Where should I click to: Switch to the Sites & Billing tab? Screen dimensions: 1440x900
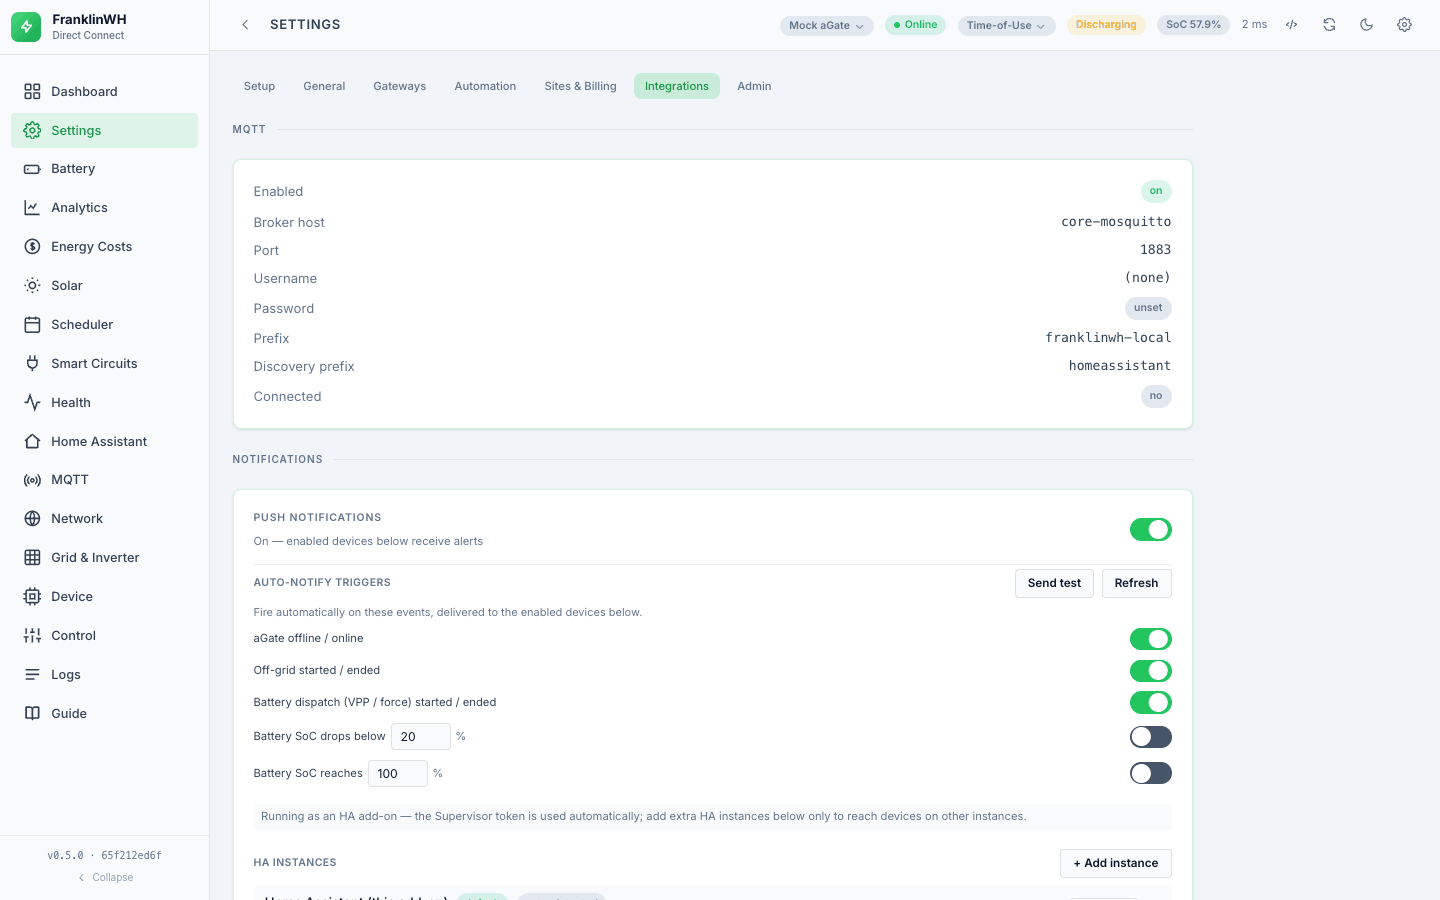point(580,86)
